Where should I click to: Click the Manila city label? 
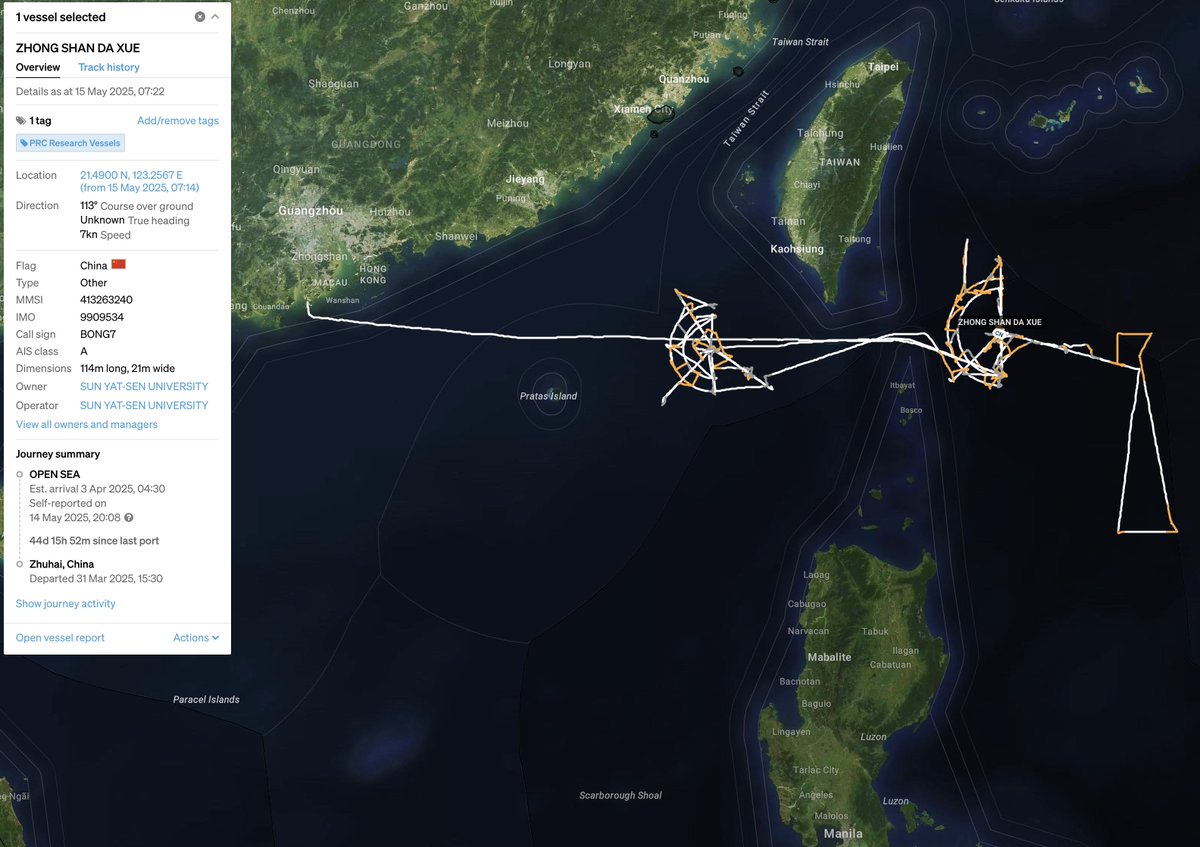pos(843,834)
